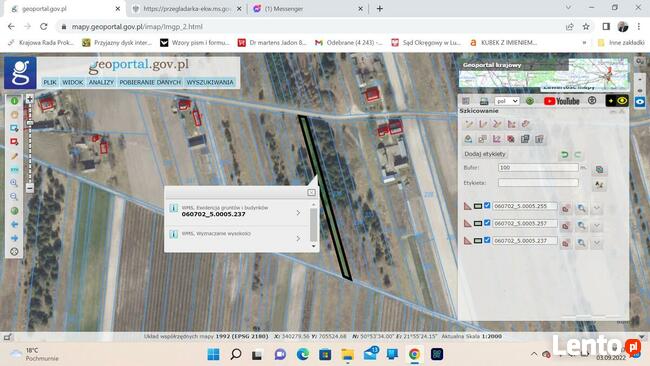Click the map zoom level slider
The height and width of the screenshot is (366, 650).
coord(30,143)
